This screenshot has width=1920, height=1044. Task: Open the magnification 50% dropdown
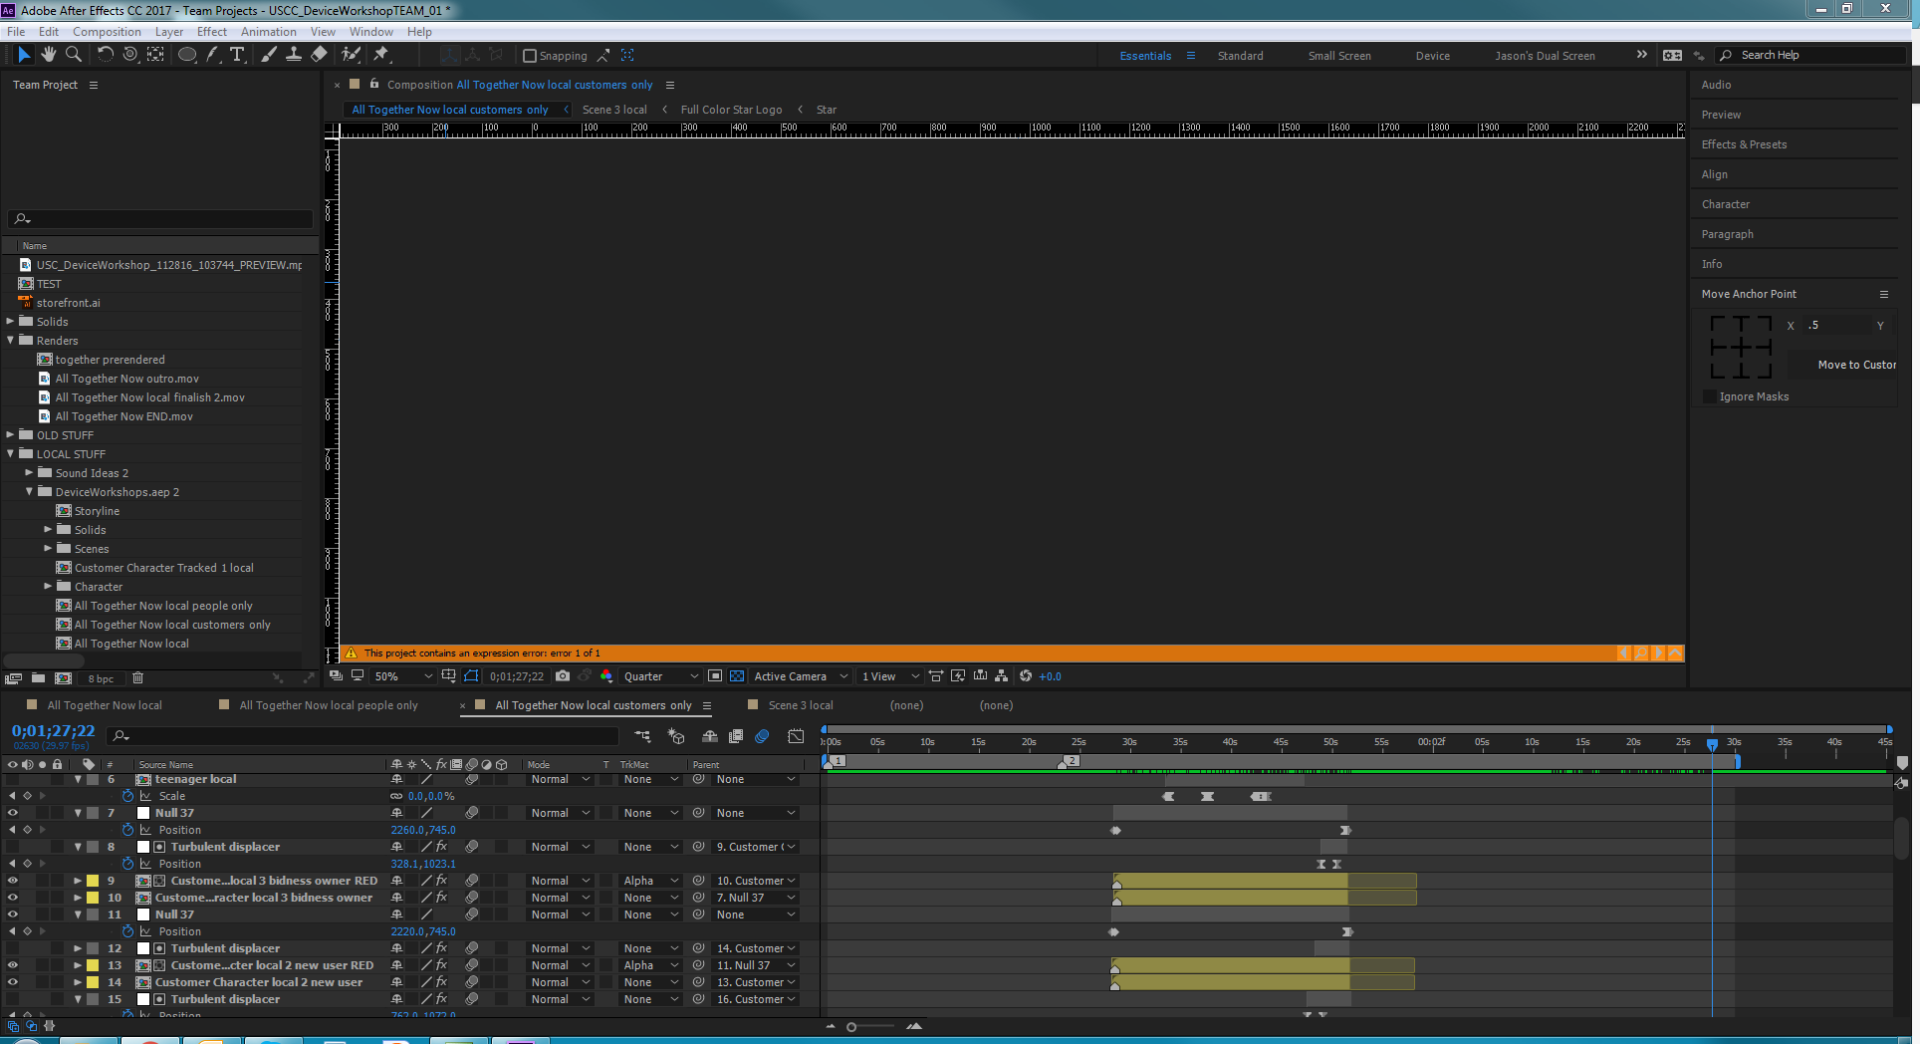403,677
